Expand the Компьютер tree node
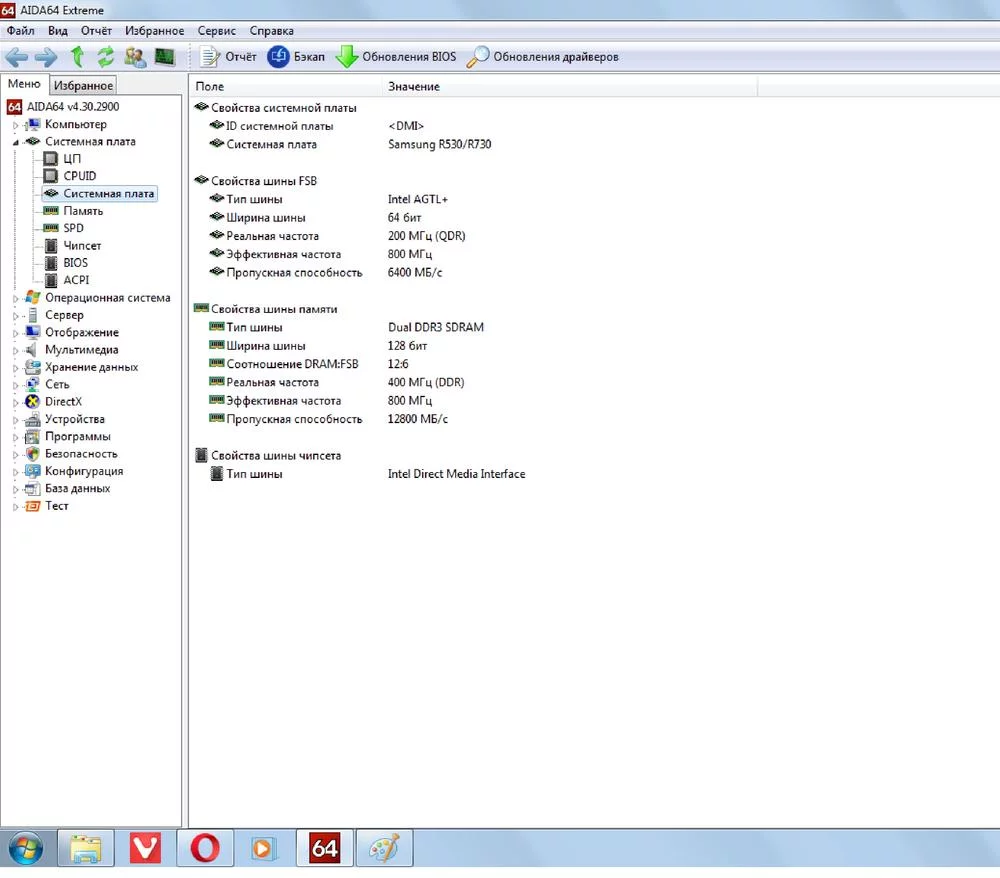The image size is (1000, 878). click(15, 125)
